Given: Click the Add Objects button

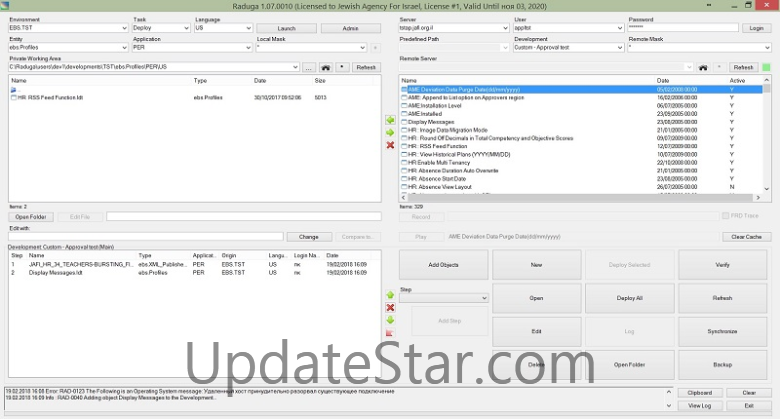Looking at the screenshot, I should (443, 265).
